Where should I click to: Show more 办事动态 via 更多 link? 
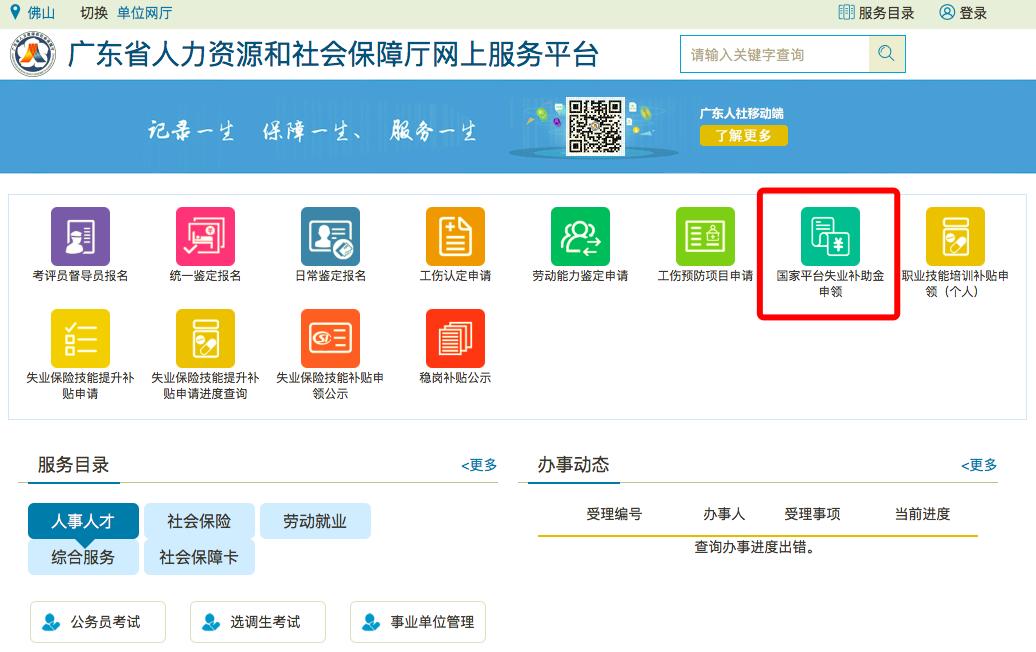tap(976, 464)
